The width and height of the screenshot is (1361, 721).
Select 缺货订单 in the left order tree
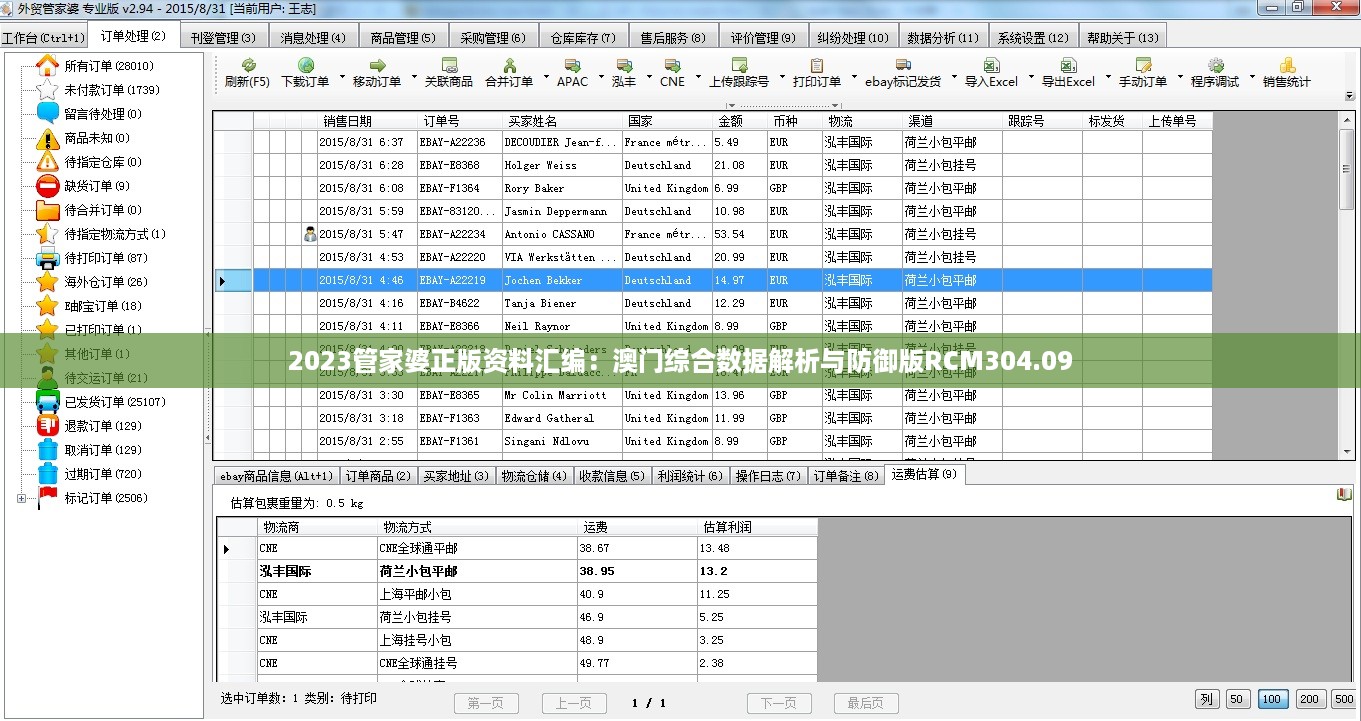[x=88, y=186]
